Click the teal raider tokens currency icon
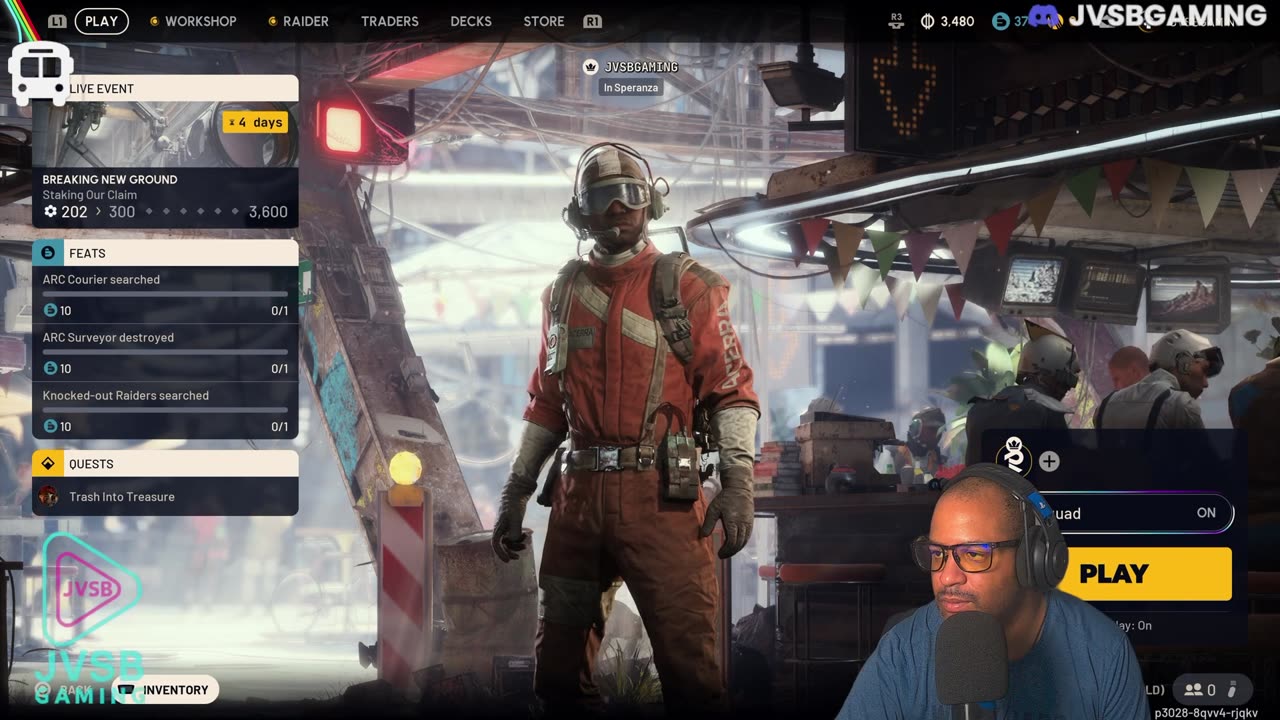 point(1000,21)
